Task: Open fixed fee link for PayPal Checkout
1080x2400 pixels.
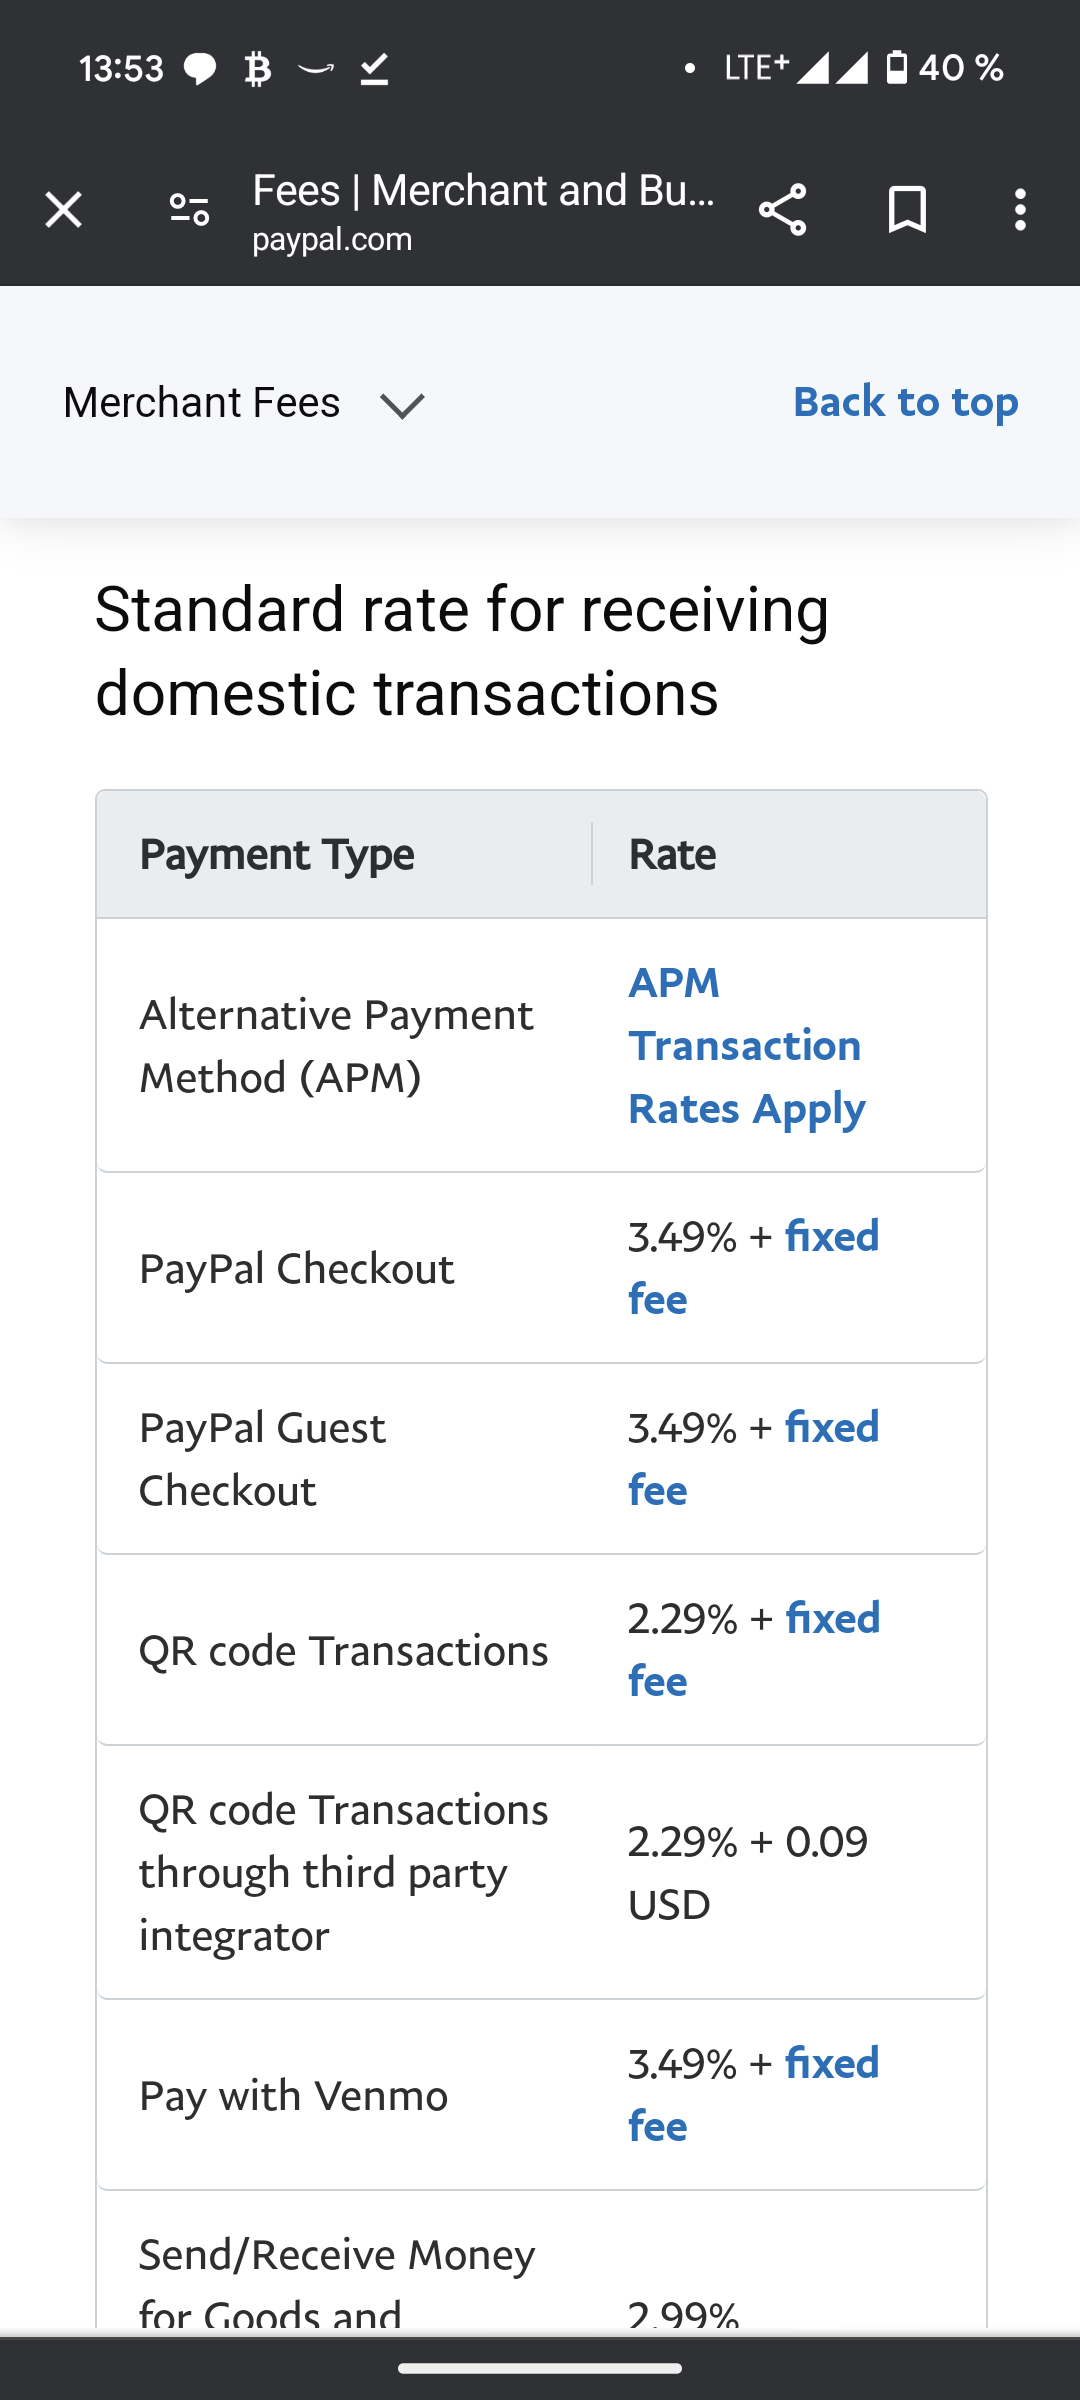Action: (x=832, y=1237)
